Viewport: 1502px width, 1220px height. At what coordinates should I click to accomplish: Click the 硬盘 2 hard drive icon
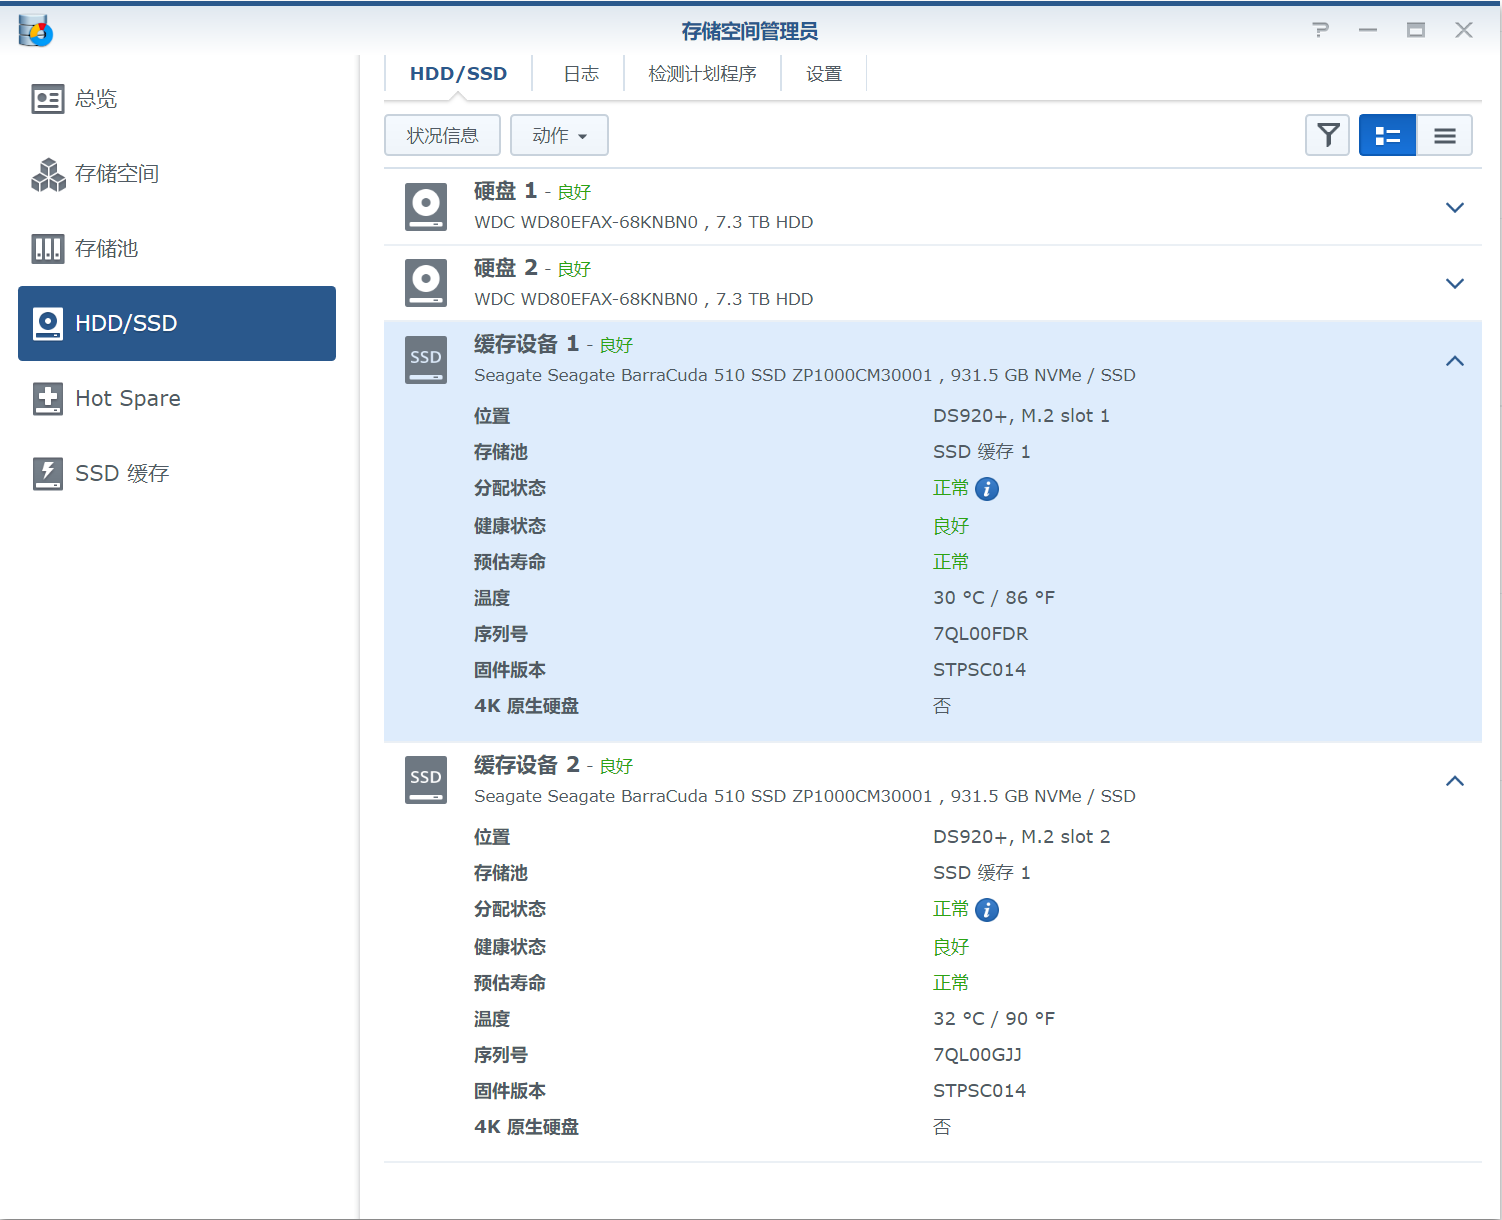[426, 283]
